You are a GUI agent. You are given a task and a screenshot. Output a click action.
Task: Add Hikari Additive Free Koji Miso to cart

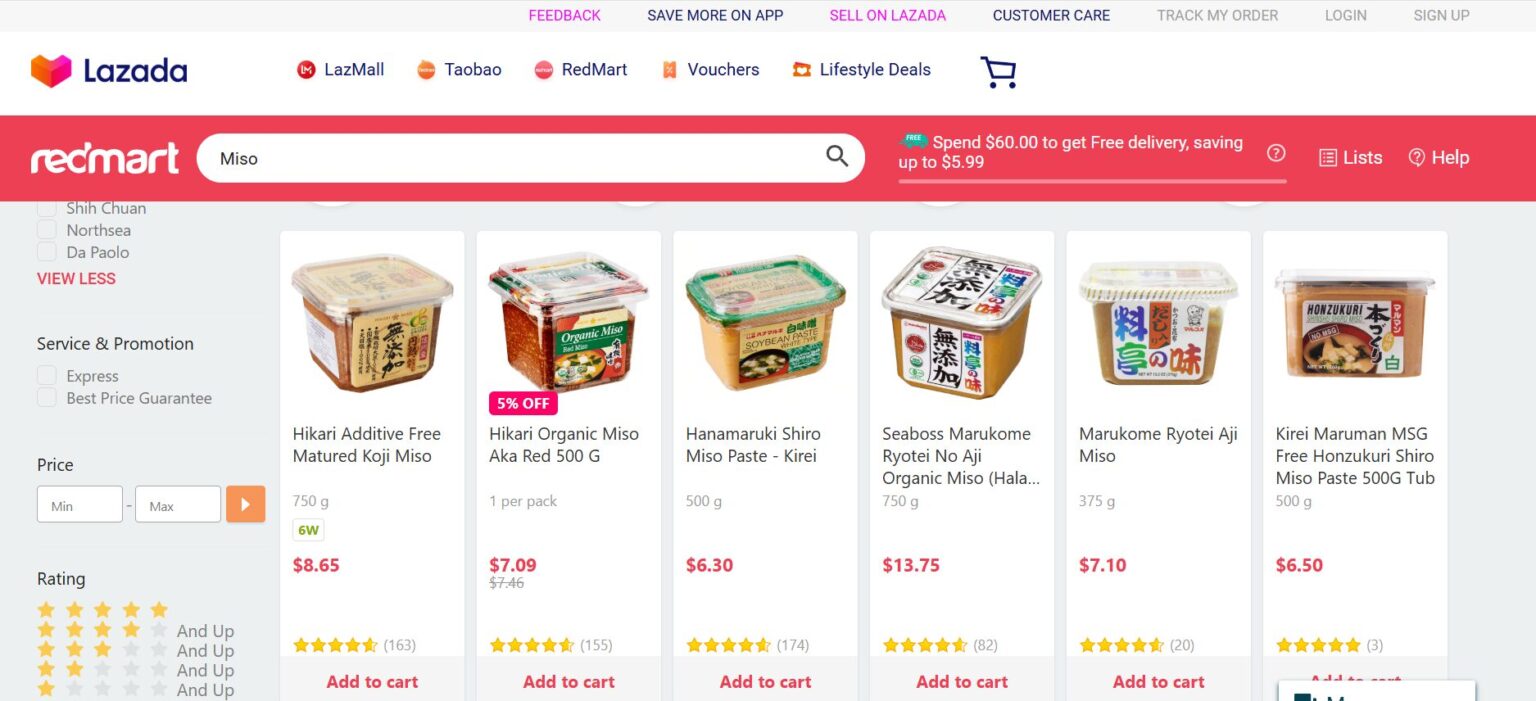pos(372,681)
